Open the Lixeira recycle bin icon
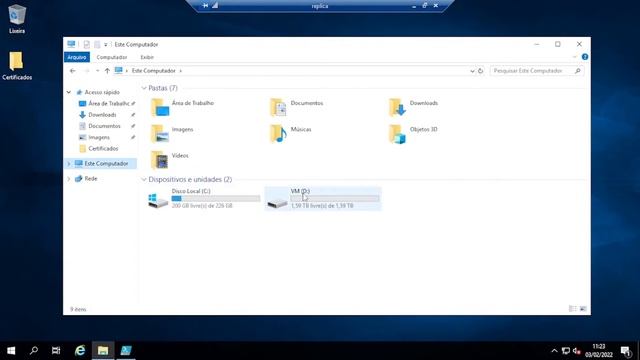640x360 pixels. pyautogui.click(x=17, y=19)
